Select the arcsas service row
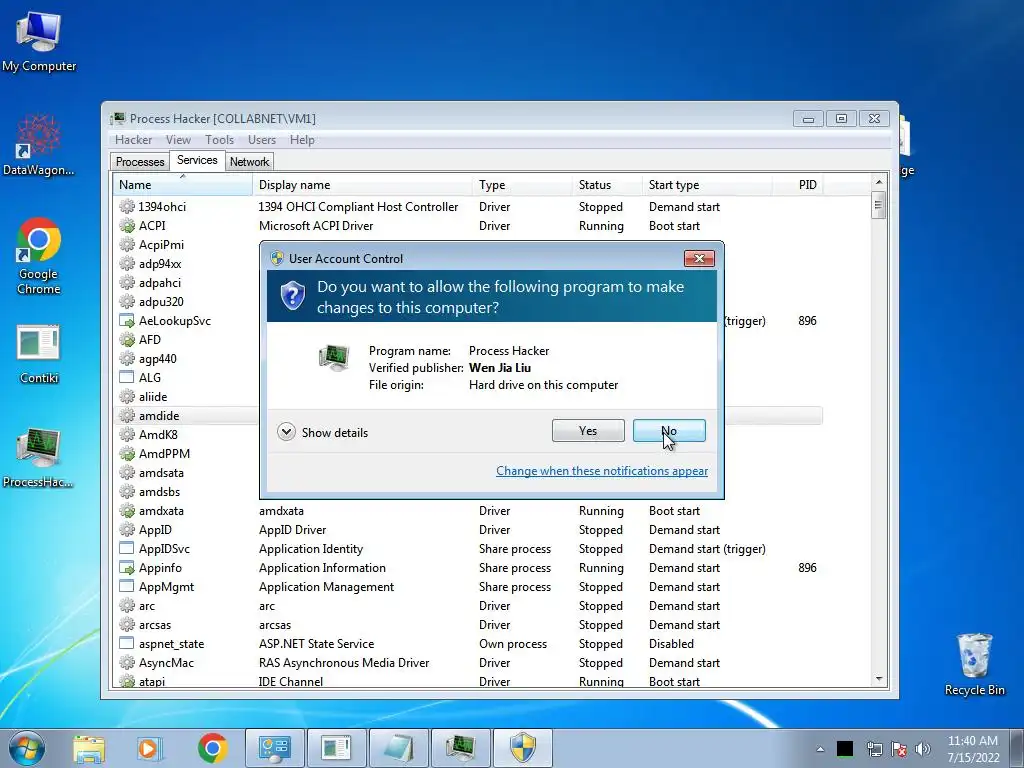The image size is (1024, 768). [x=468, y=625]
